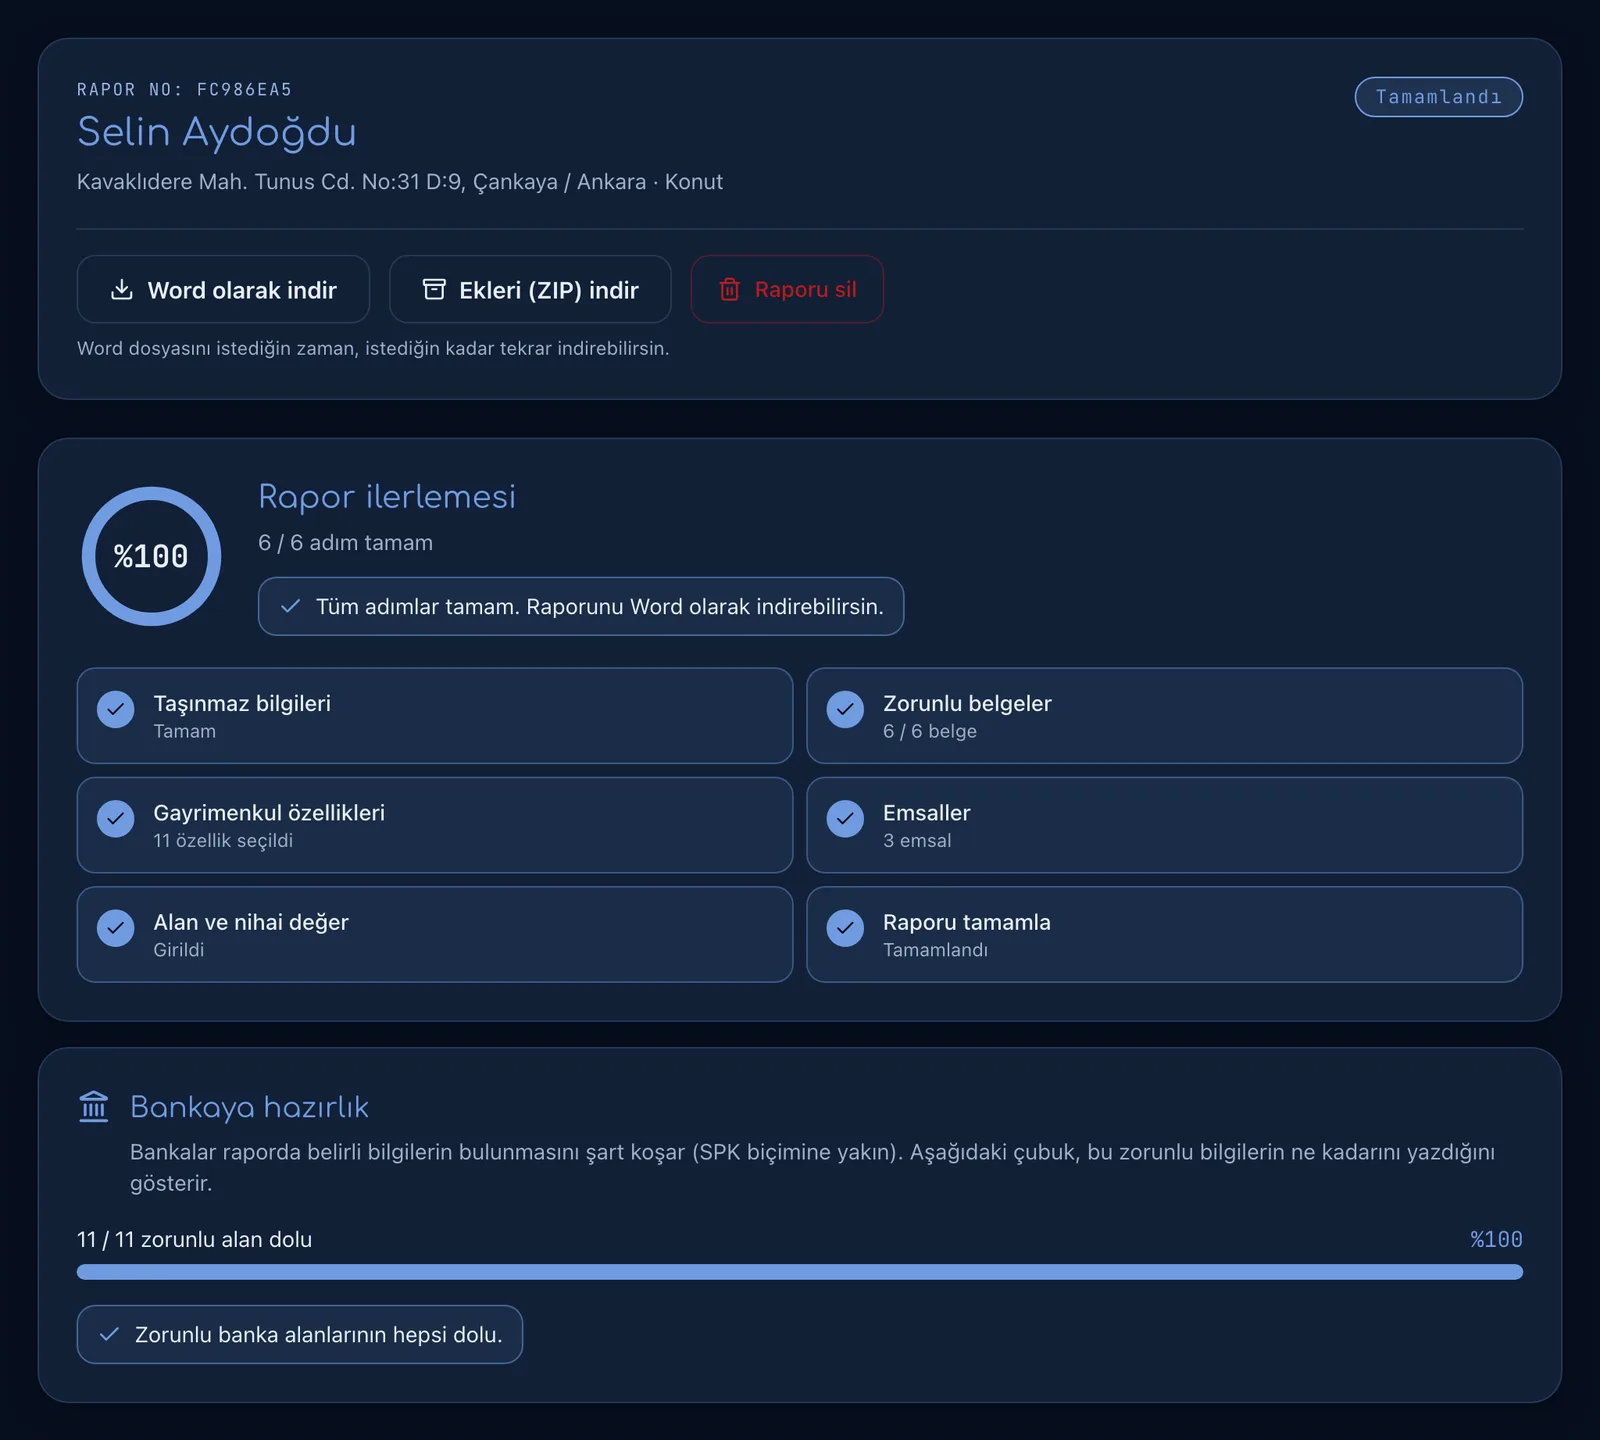Image resolution: width=1600 pixels, height=1440 pixels.
Task: Click the %100 circular progress ring
Action: click(x=151, y=556)
